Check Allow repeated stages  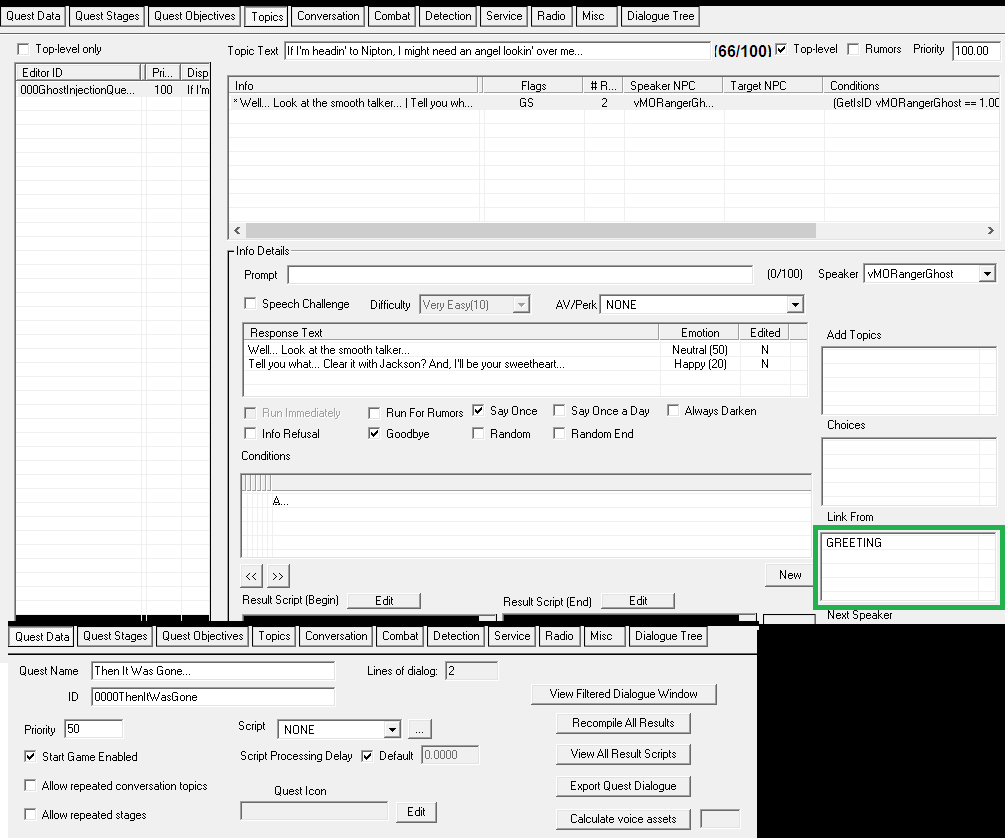click(x=30, y=814)
